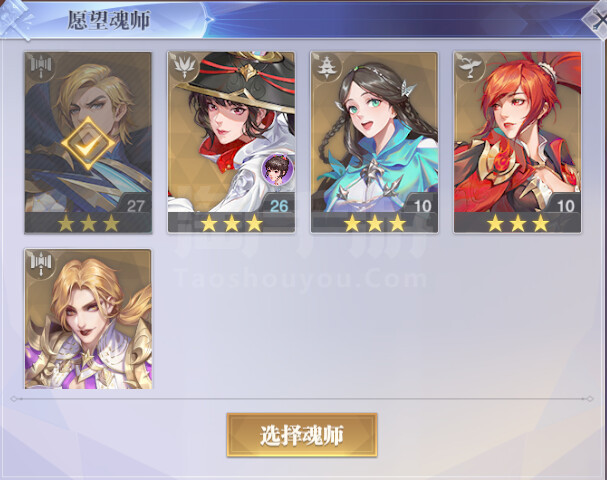Click the level 10 badge on braided girl card
Screen dimensions: 607x480
click(x=422, y=206)
